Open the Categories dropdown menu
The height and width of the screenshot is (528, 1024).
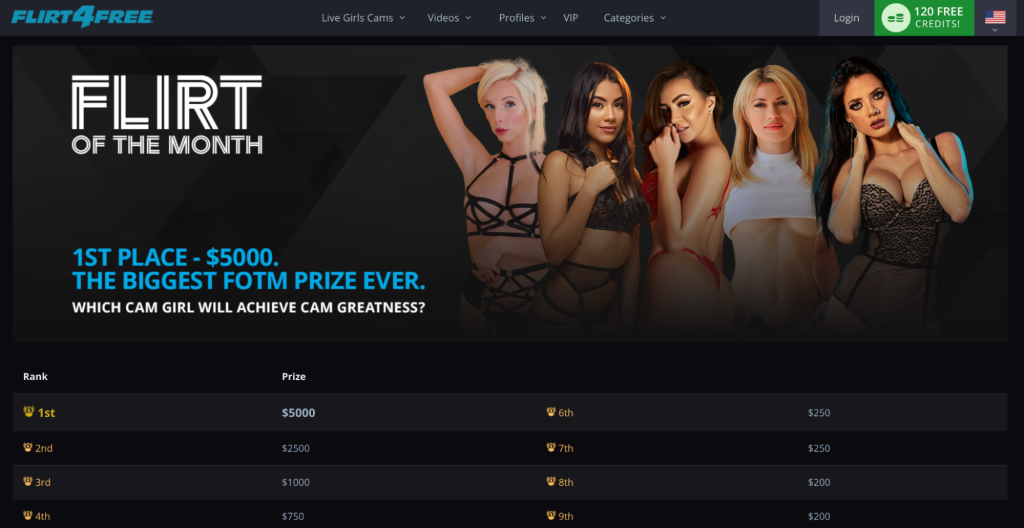[x=635, y=18]
